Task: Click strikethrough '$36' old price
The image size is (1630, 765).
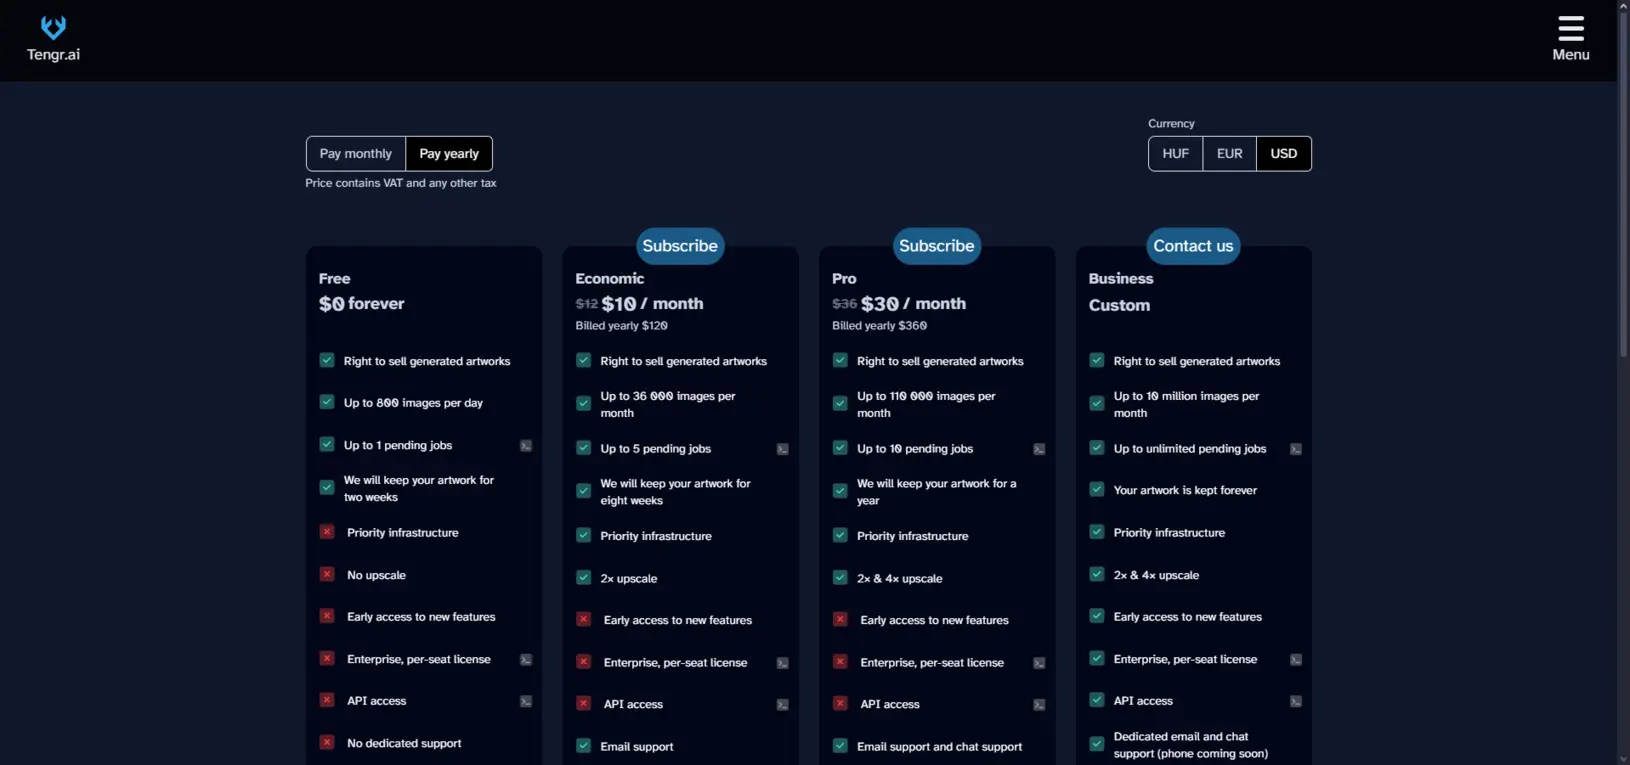Action: pos(844,304)
